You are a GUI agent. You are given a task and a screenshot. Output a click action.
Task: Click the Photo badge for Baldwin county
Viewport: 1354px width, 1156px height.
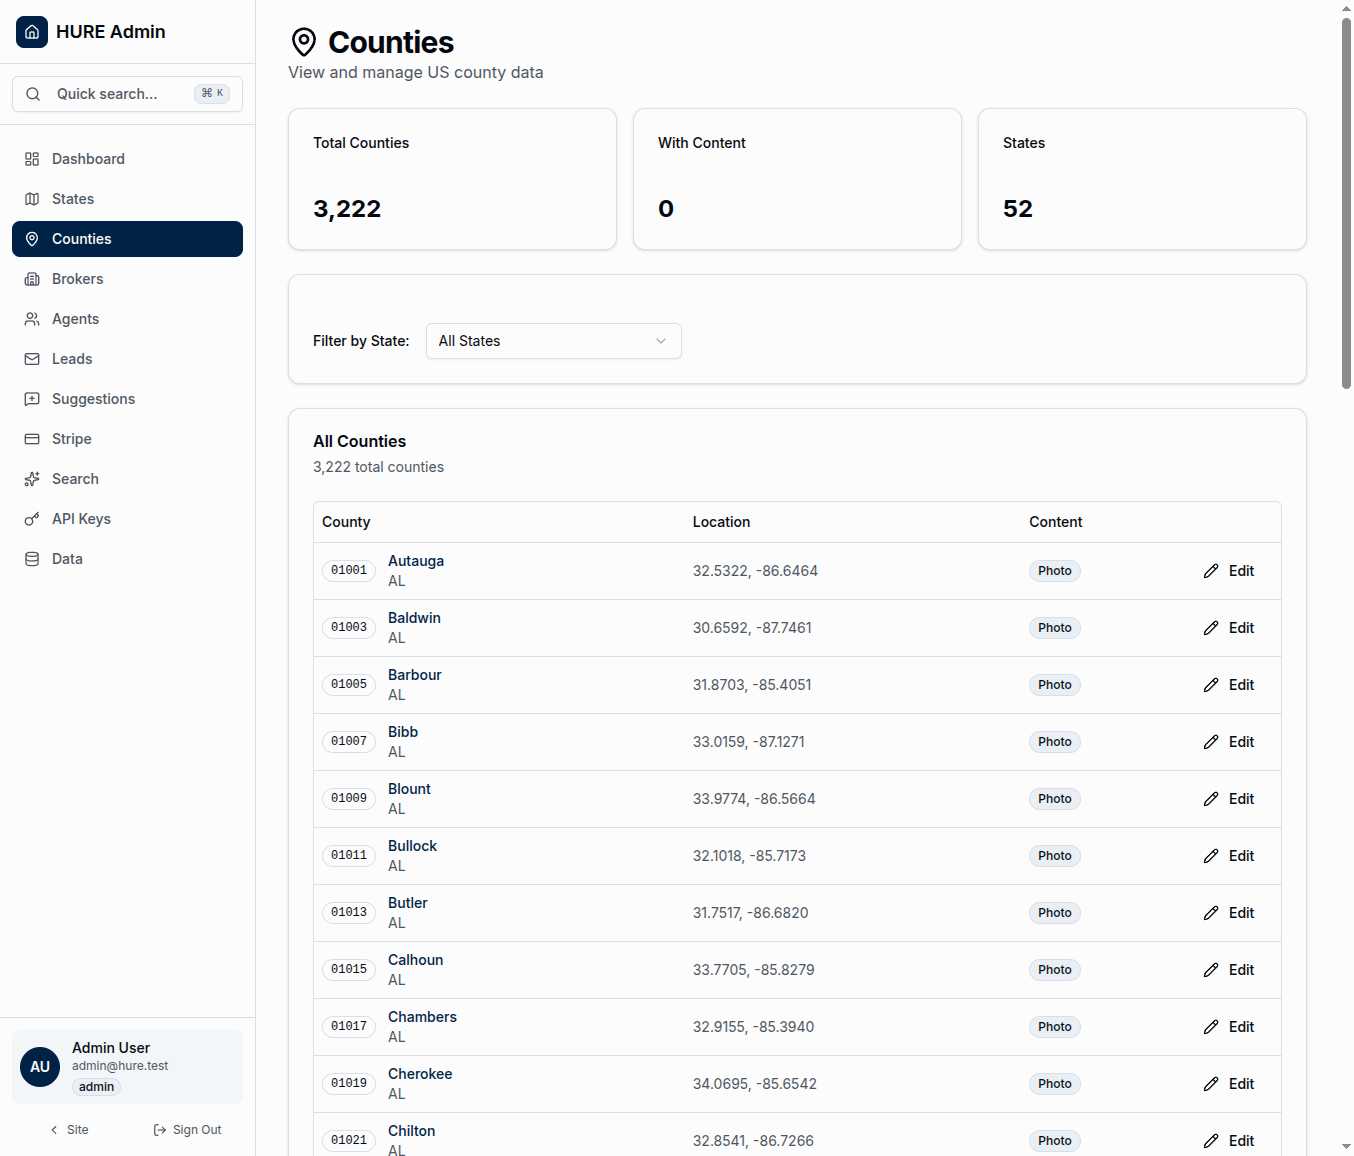(1054, 628)
